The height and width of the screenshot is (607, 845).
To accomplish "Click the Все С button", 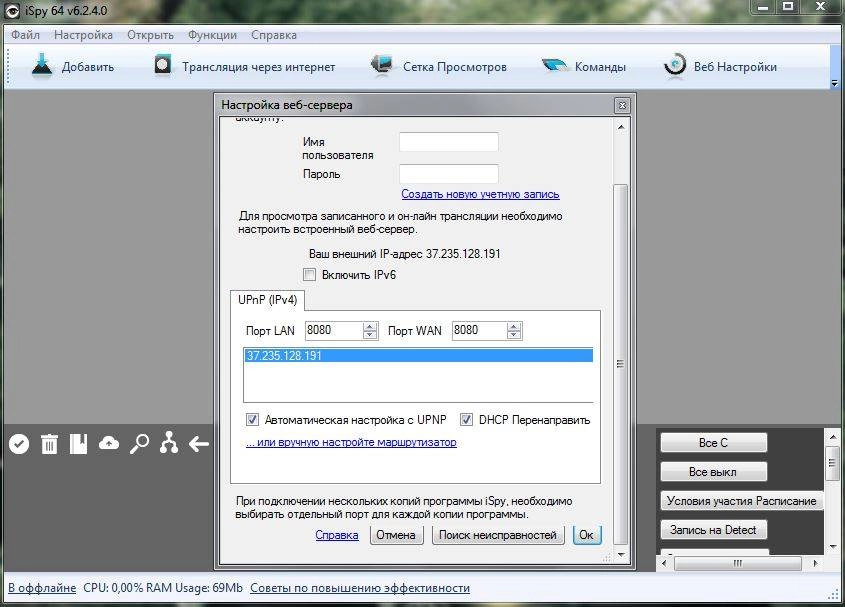I will tap(714, 443).
